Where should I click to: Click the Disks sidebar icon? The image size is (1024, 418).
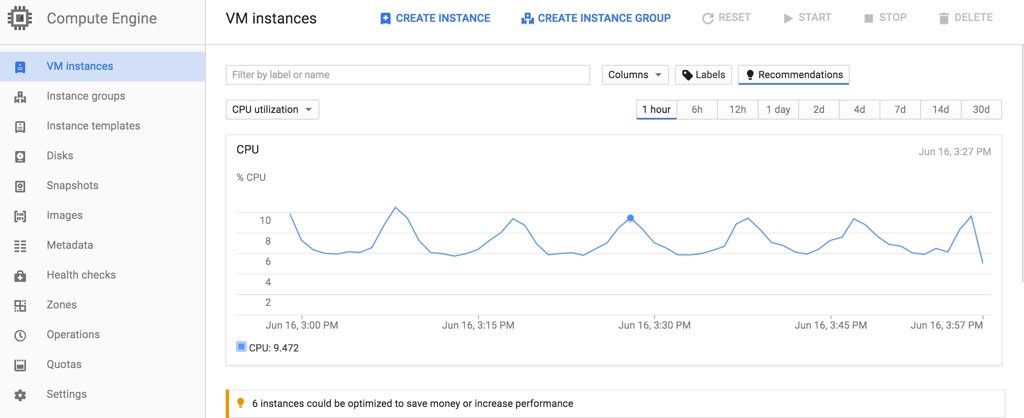(x=20, y=156)
